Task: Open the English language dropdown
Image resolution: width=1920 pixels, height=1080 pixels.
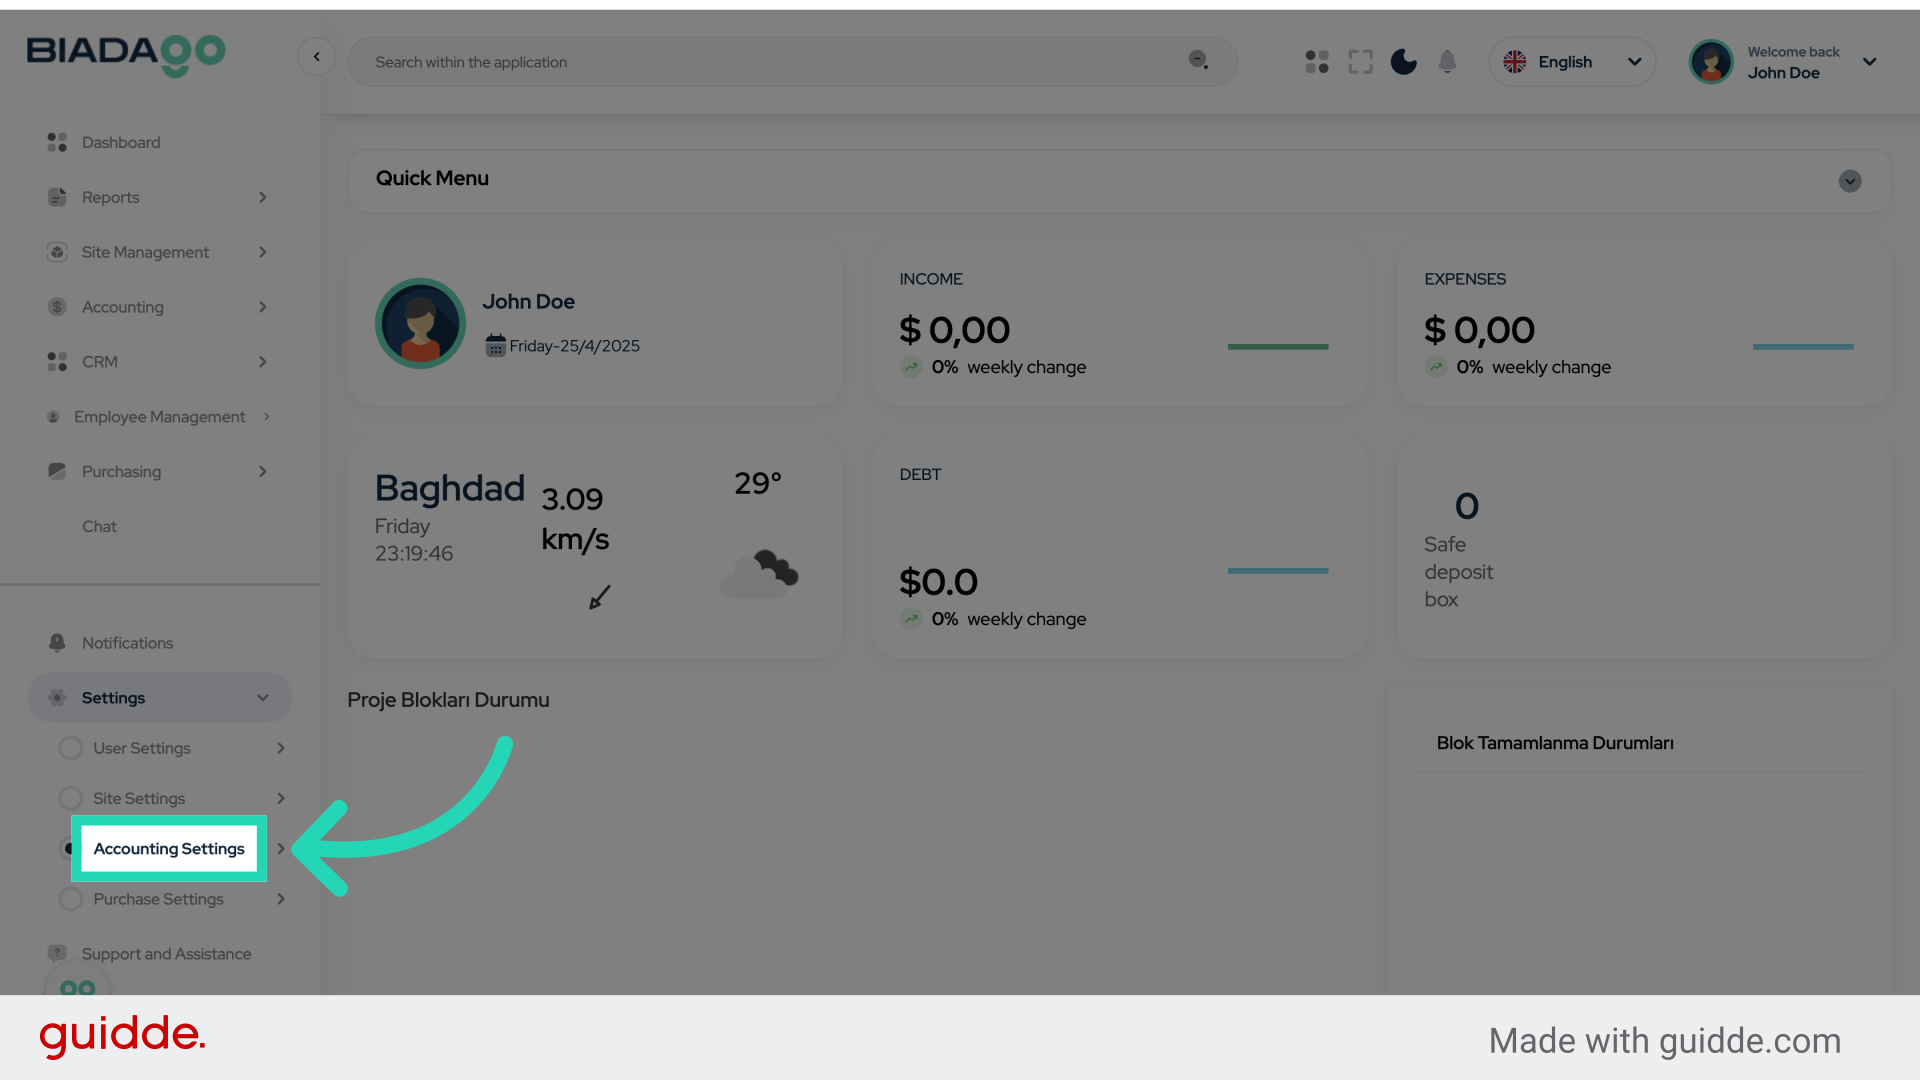Action: pyautogui.click(x=1572, y=61)
